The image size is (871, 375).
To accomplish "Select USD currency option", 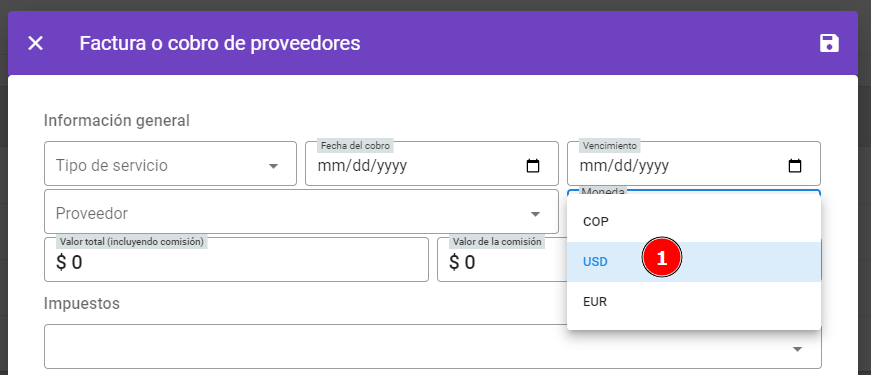I will click(694, 262).
